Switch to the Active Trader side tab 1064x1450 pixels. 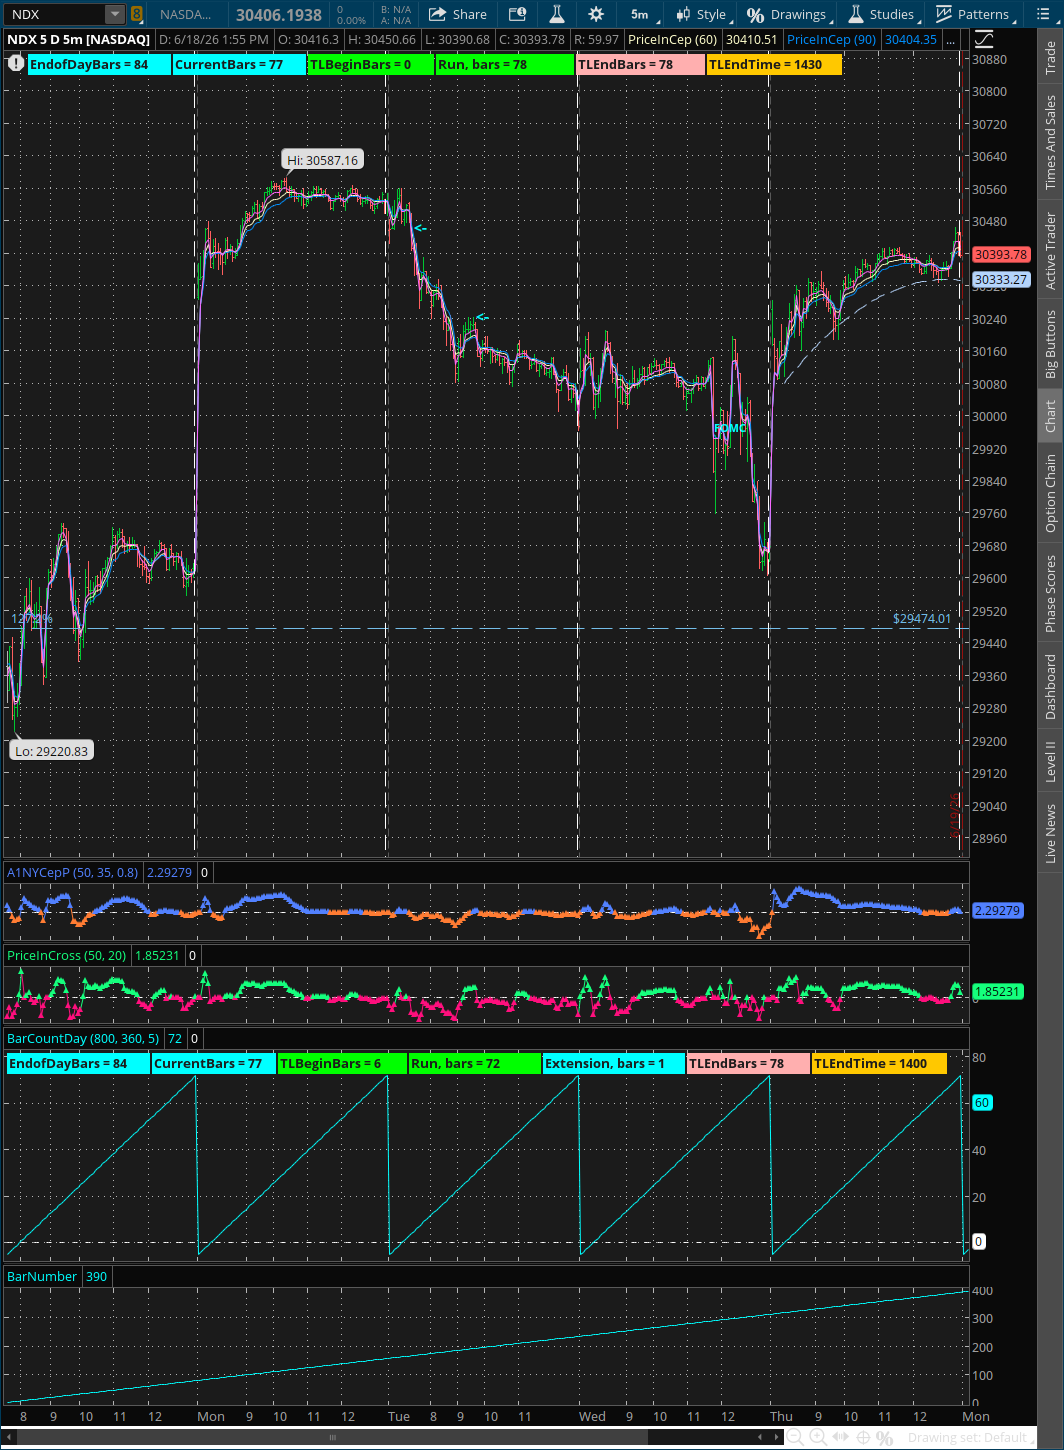coord(1050,251)
